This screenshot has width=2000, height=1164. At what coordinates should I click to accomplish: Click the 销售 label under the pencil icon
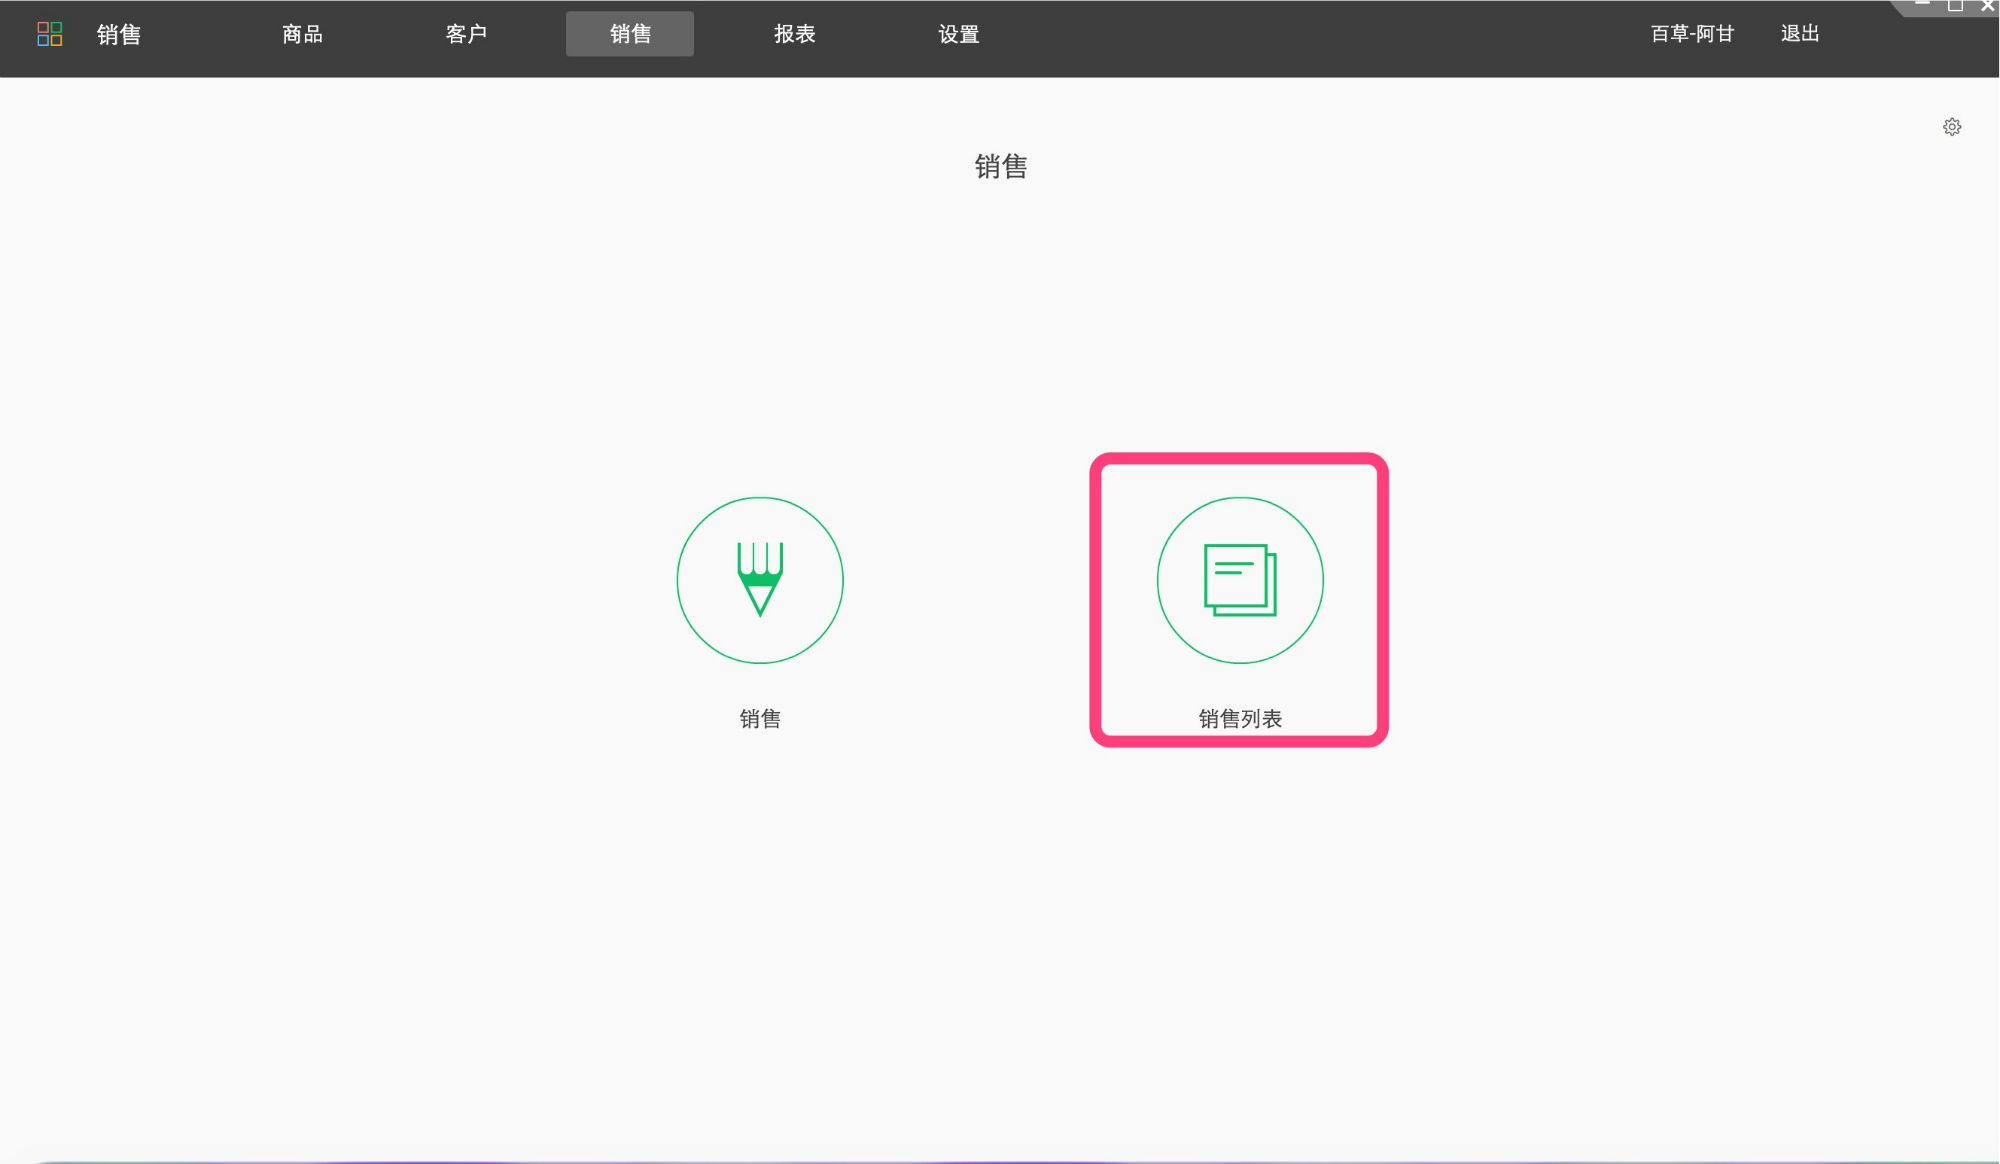[x=760, y=718]
